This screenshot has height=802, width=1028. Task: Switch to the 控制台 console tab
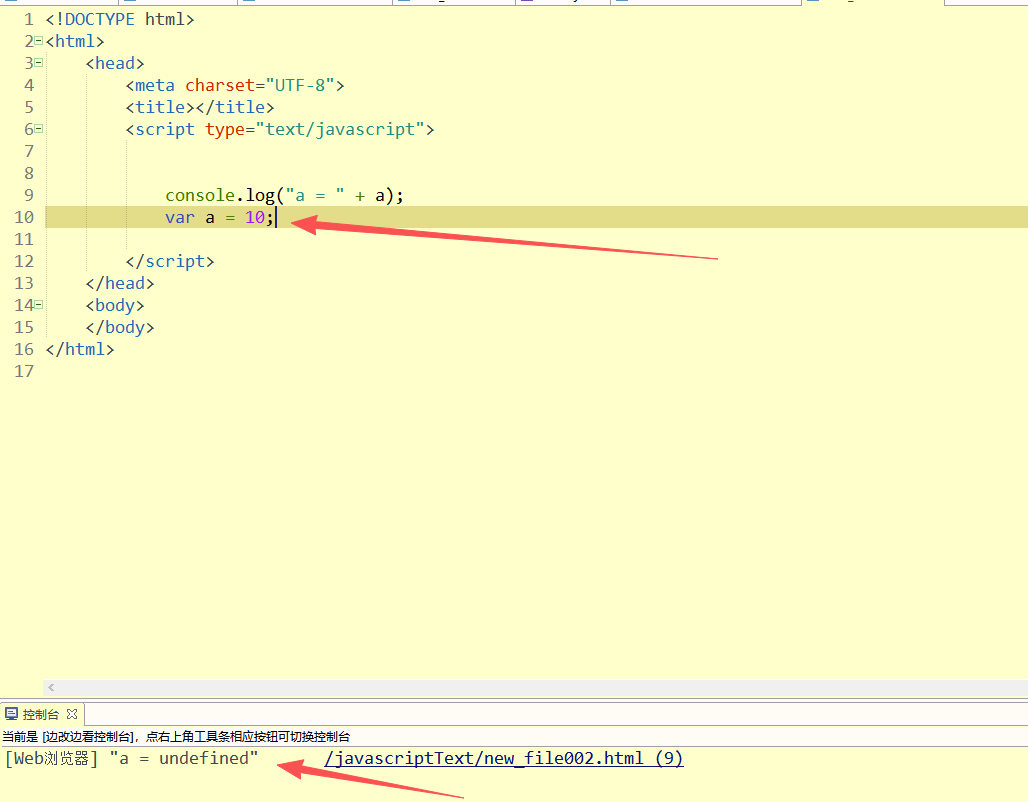[x=40, y=714]
